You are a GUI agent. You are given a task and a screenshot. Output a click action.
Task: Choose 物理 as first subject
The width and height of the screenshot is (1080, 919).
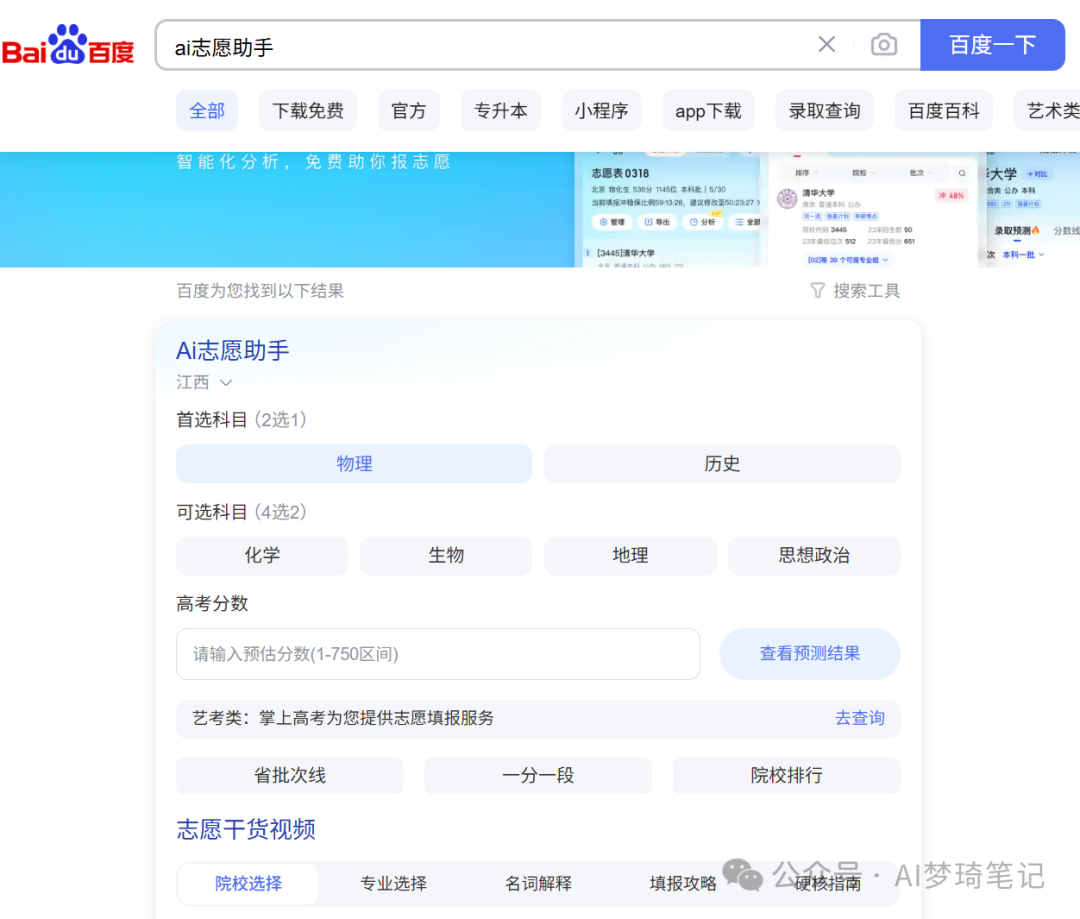354,464
